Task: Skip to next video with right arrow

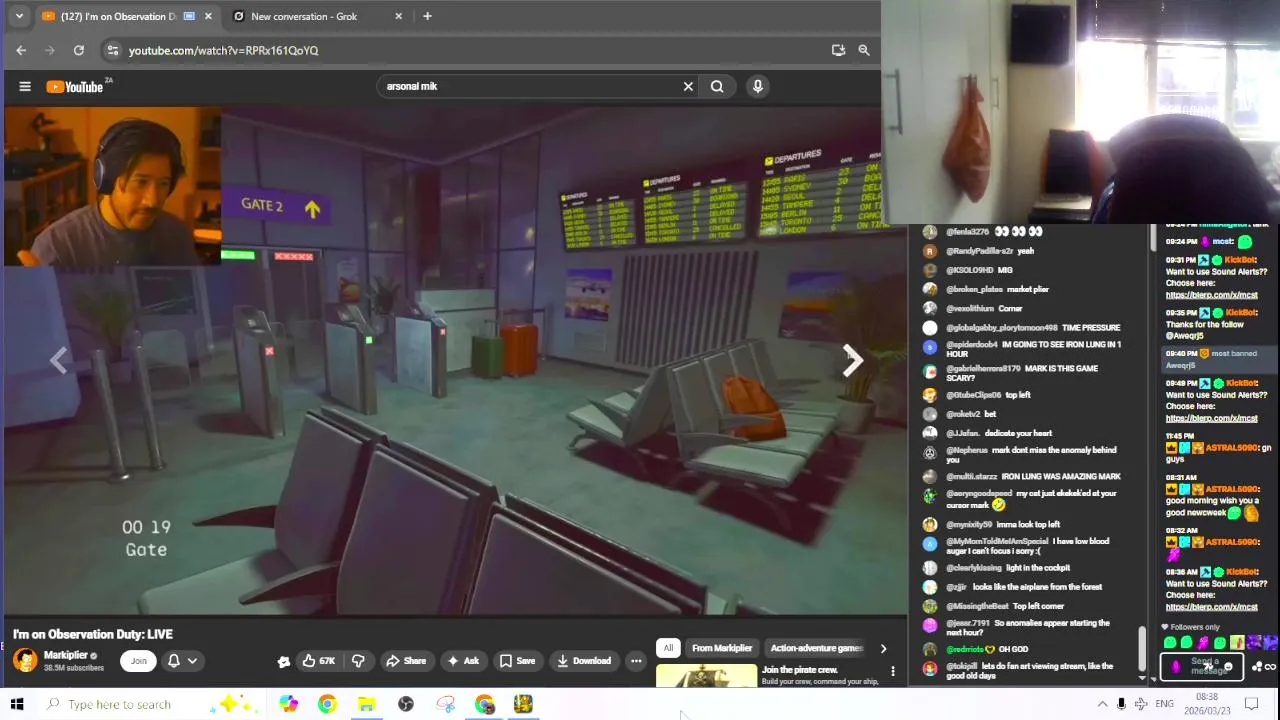Action: tap(852, 361)
